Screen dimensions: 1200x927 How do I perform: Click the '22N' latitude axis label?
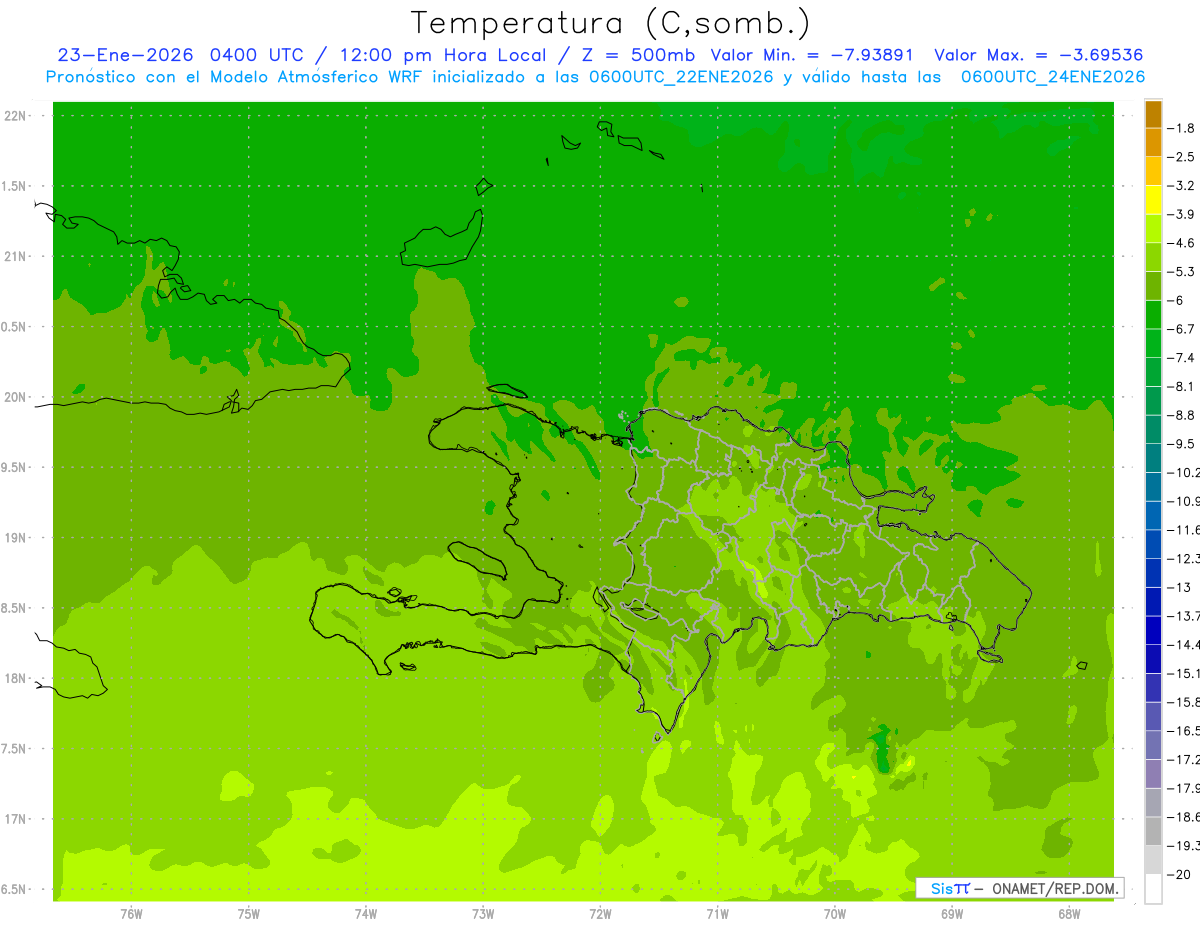14,116
